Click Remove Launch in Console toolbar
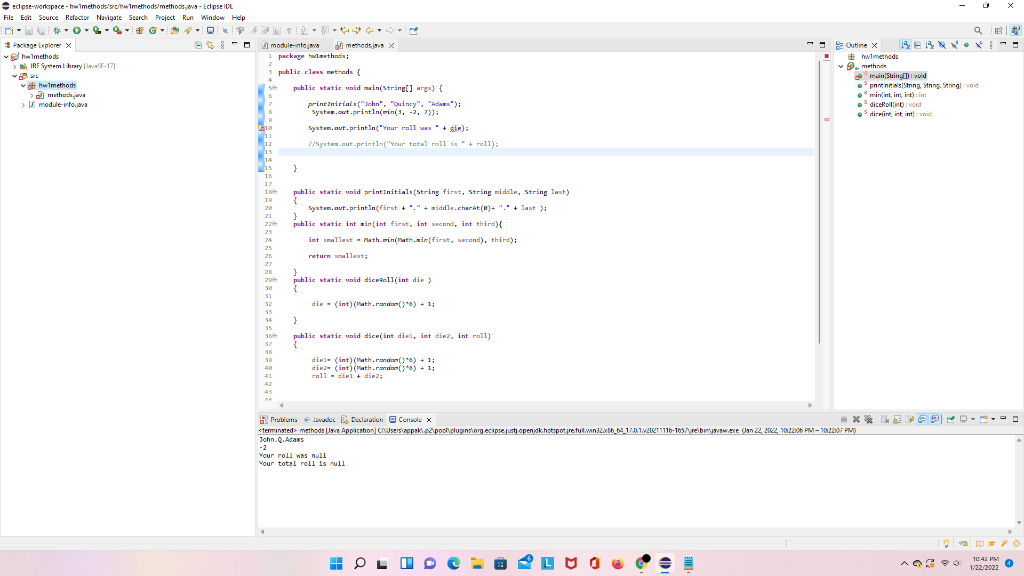Image resolution: width=1024 pixels, height=576 pixels. pyautogui.click(x=856, y=419)
